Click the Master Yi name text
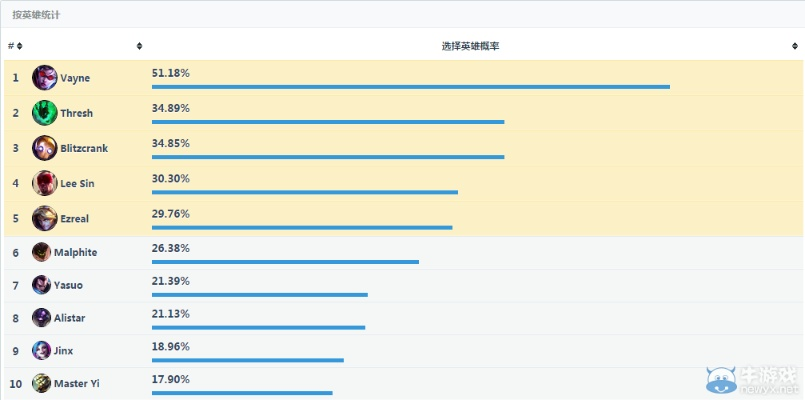The width and height of the screenshot is (805, 400). (77, 383)
